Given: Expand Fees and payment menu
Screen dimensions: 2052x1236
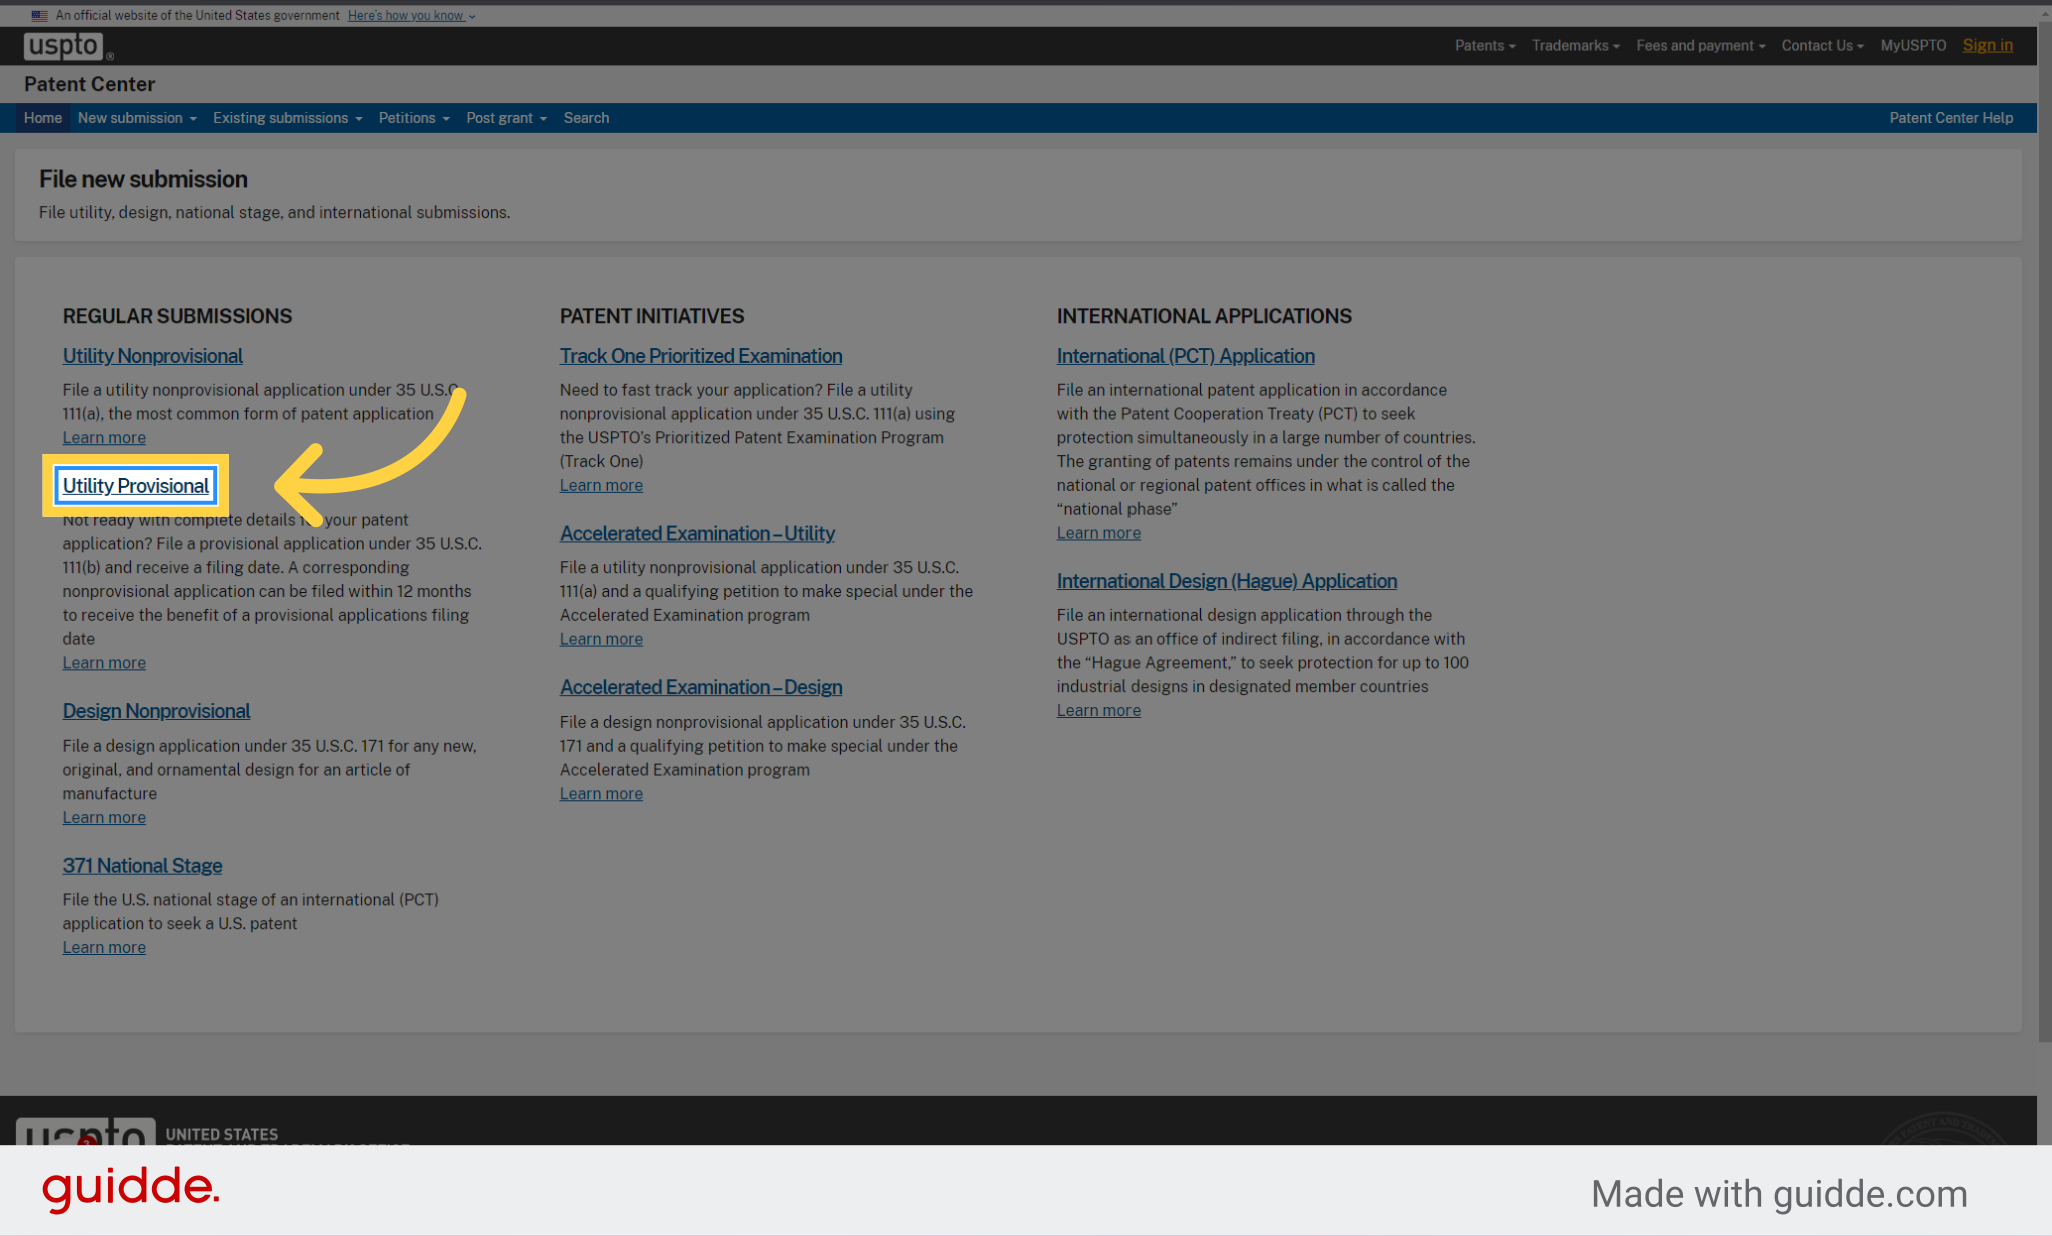Looking at the screenshot, I should point(1700,46).
